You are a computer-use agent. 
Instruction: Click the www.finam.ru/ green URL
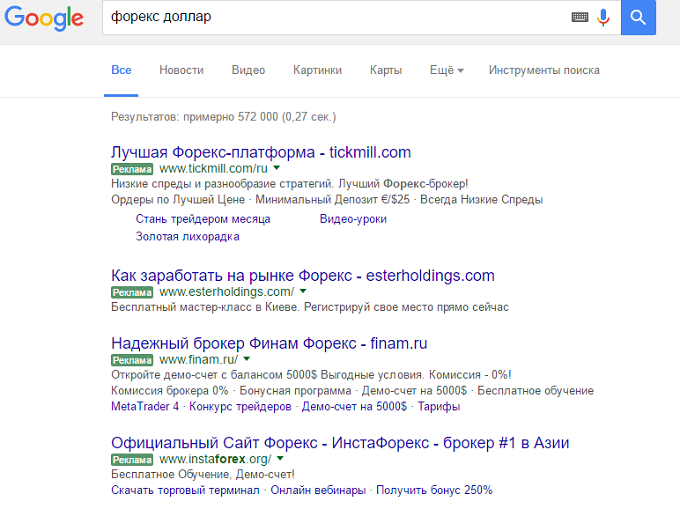click(x=199, y=359)
